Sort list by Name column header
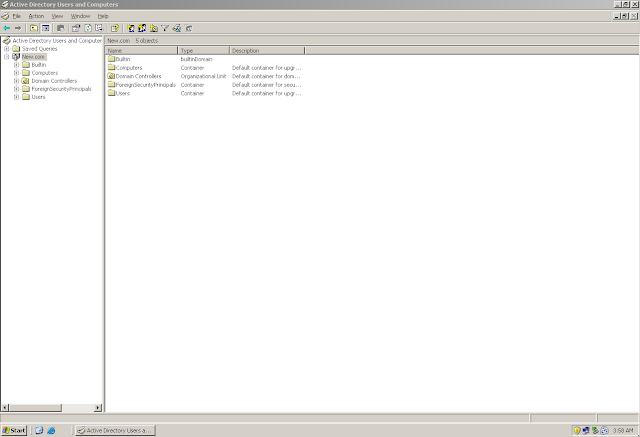The width and height of the screenshot is (640, 437). [142, 51]
